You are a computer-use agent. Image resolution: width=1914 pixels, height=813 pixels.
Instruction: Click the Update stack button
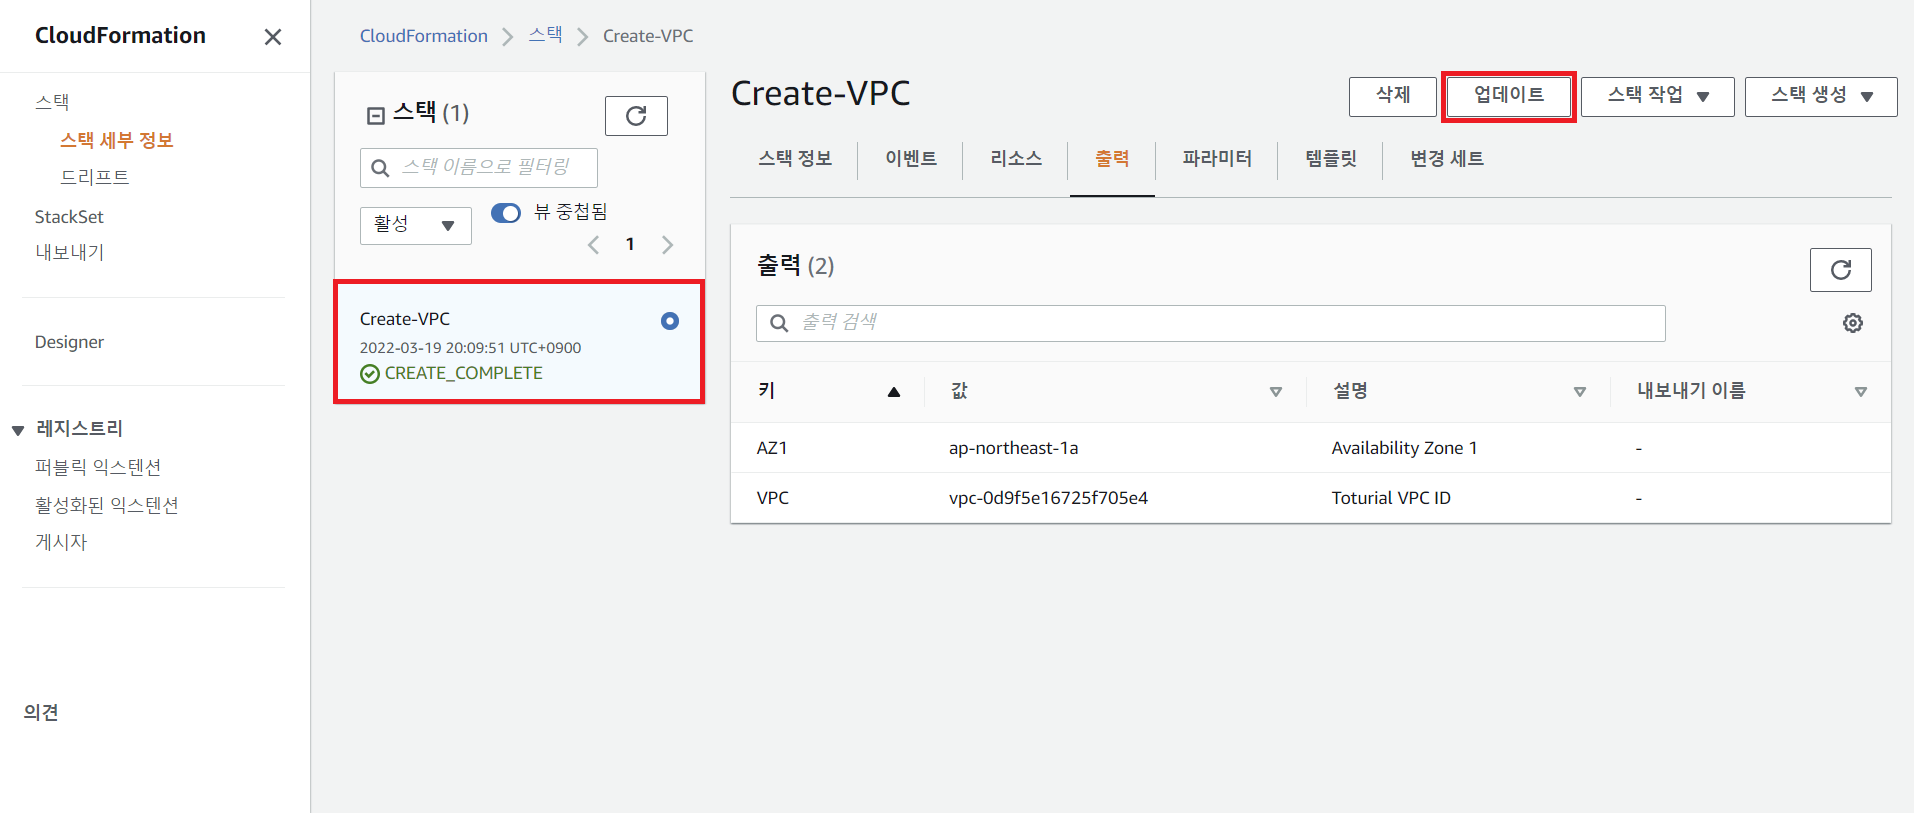click(x=1509, y=96)
